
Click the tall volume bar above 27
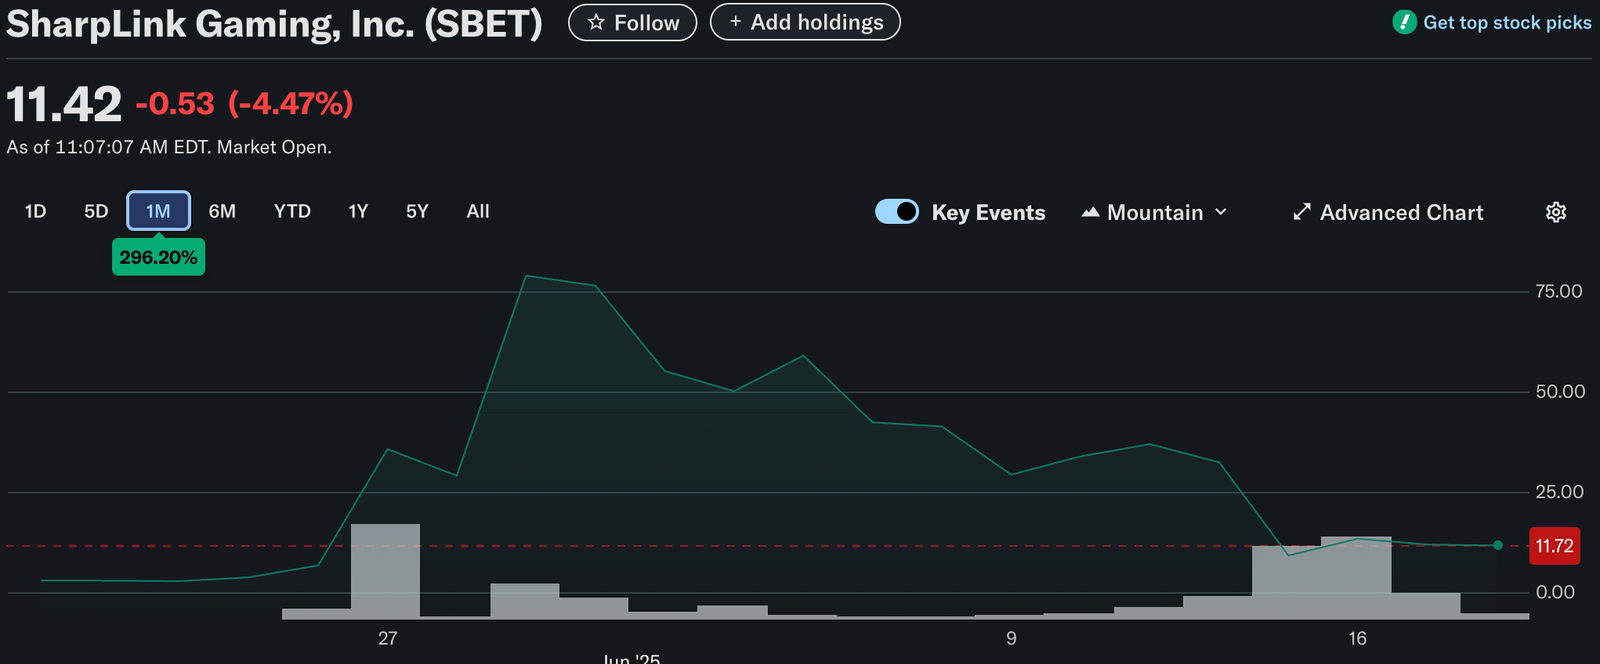point(385,570)
